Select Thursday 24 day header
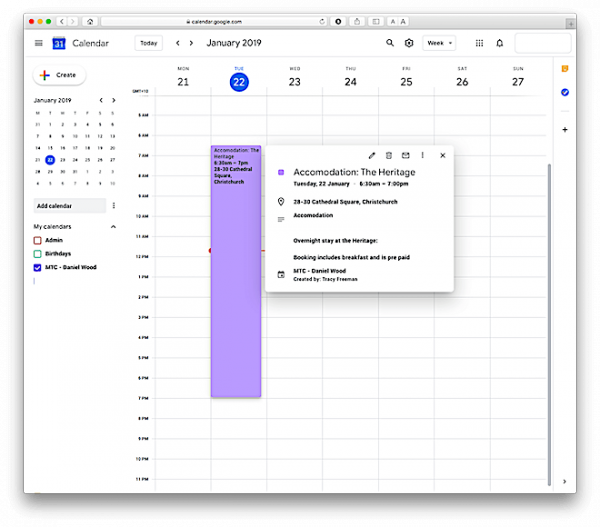This screenshot has height=527, width=600. click(351, 78)
